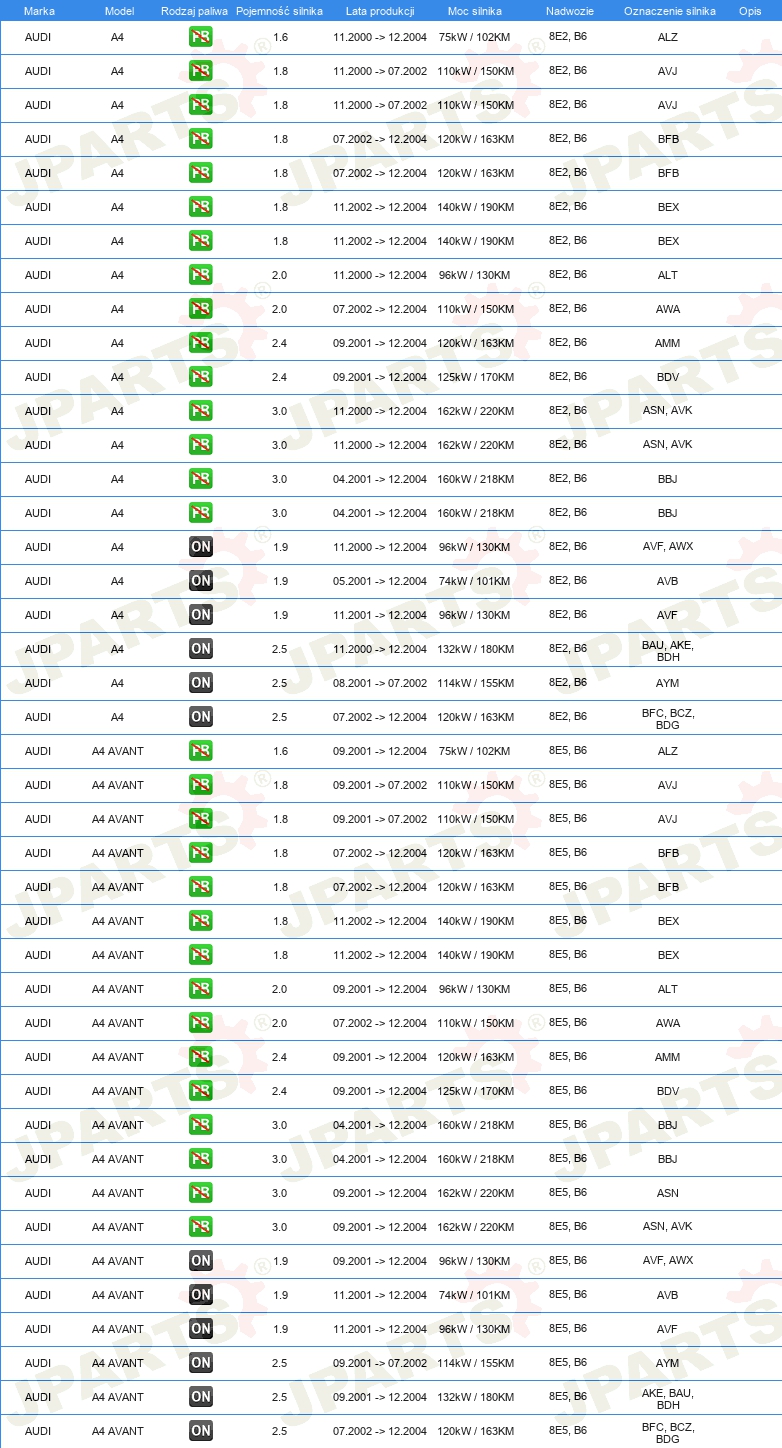Select AWA engine code in A4 sedan row
Image resolution: width=782 pixels, height=1448 pixels.
tap(668, 309)
